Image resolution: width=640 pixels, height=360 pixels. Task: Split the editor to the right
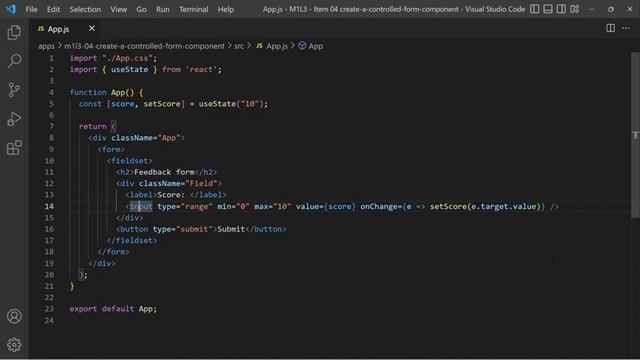(610, 28)
